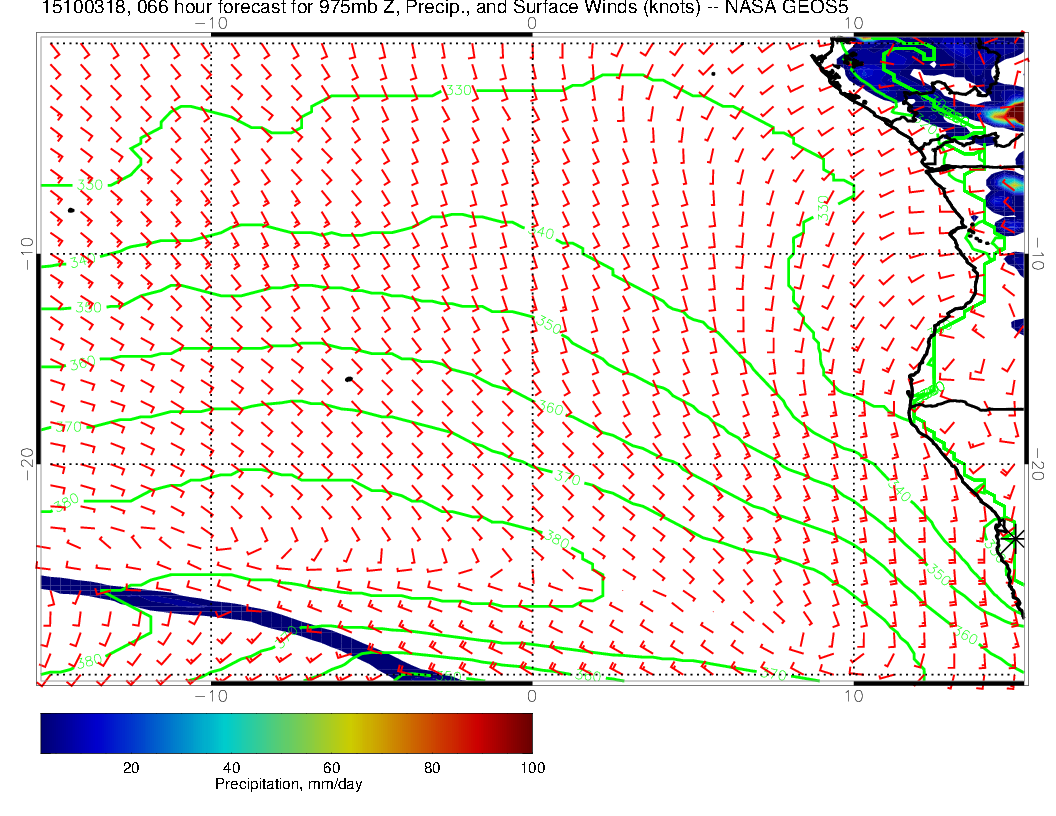Click the "100" tick label under the colorbar

(532, 767)
